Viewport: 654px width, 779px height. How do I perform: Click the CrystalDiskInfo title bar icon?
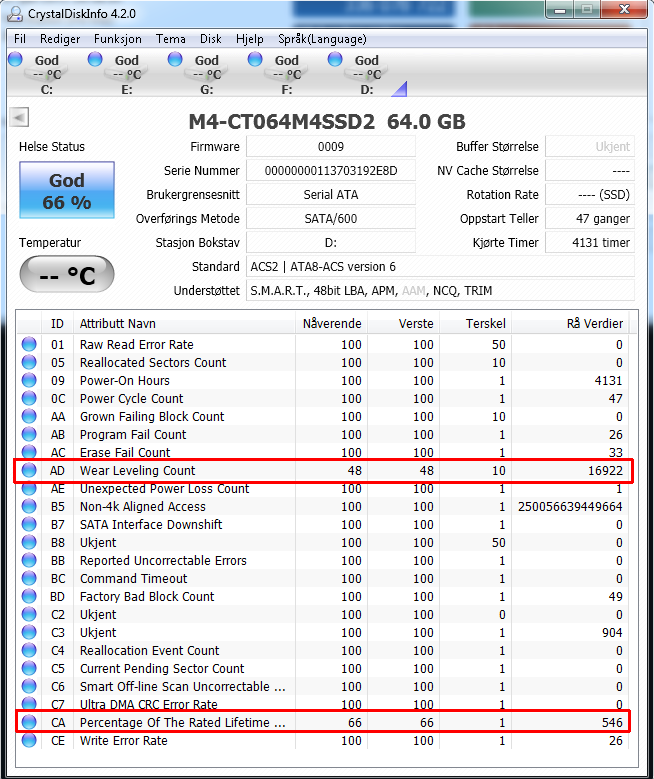coord(15,13)
